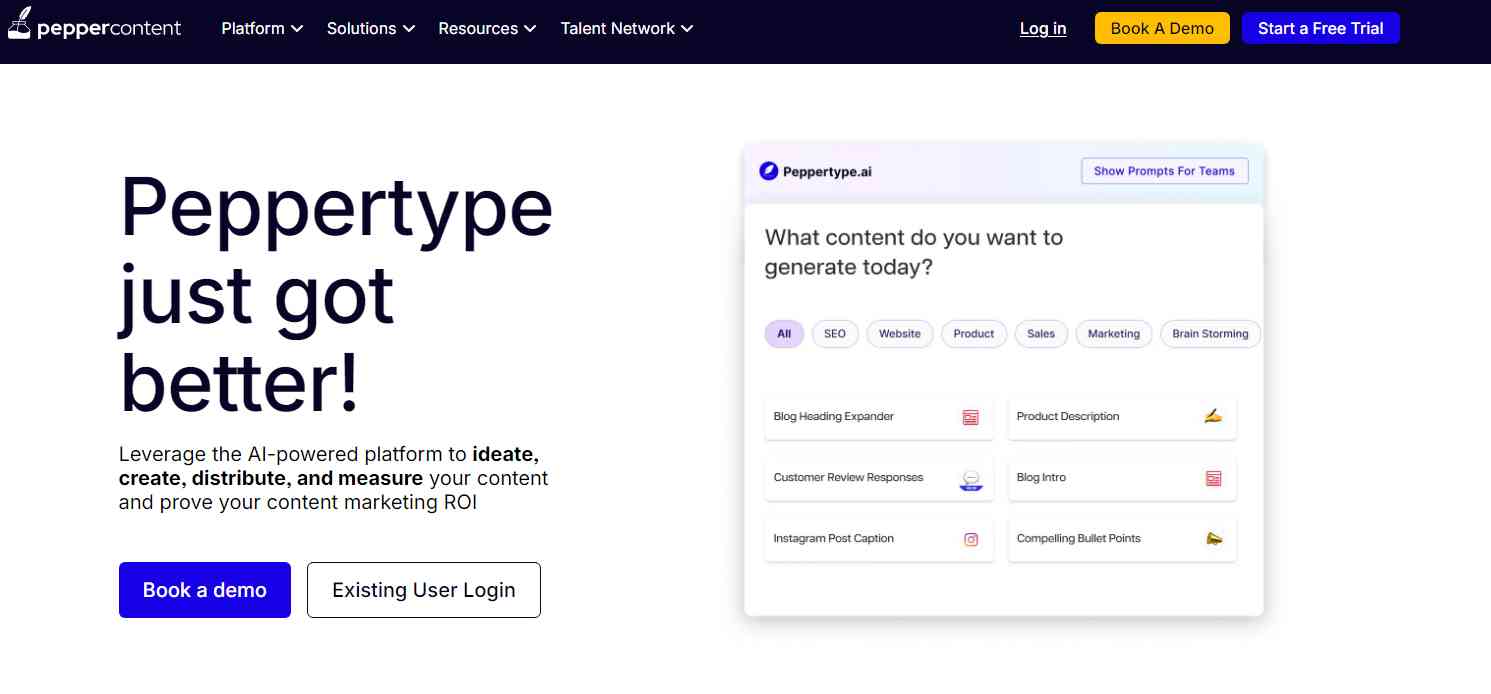
Task: Open the Blog Heading Expander card
Action: click(879, 417)
